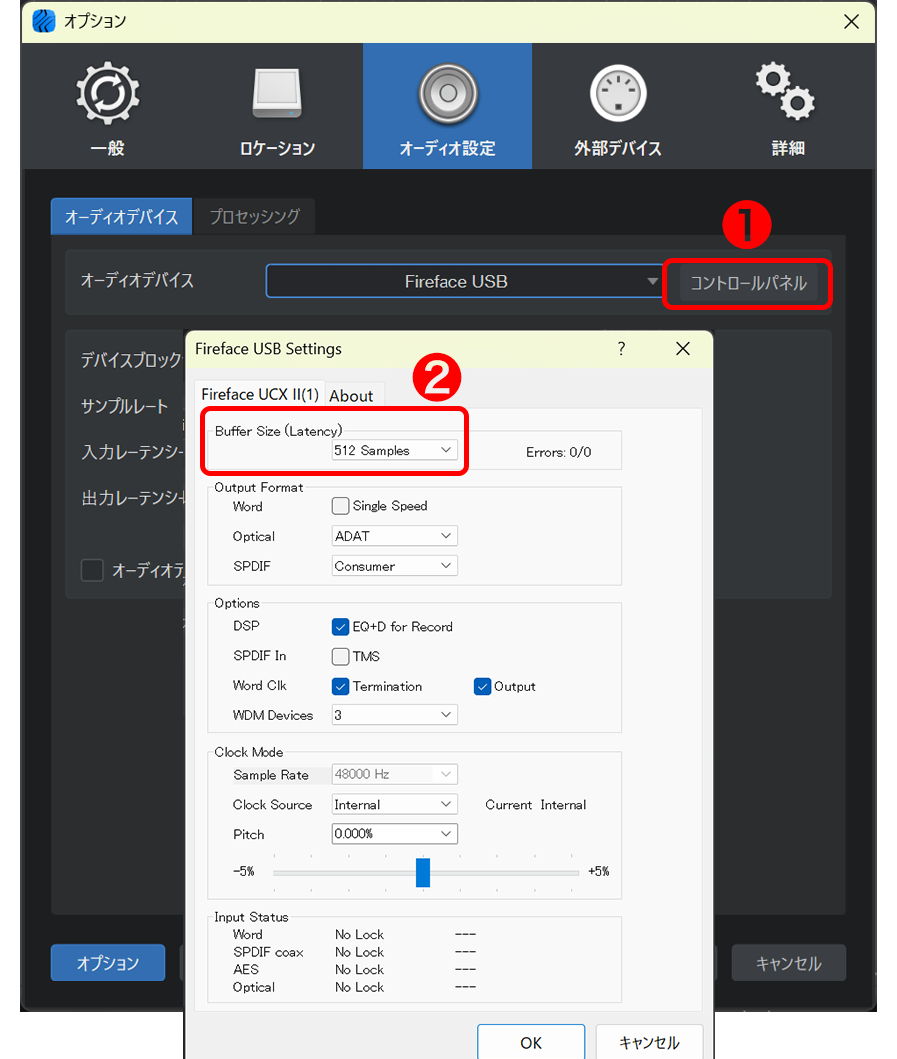Click the コントロールパネル button
The width and height of the screenshot is (897, 1059).
click(x=748, y=283)
